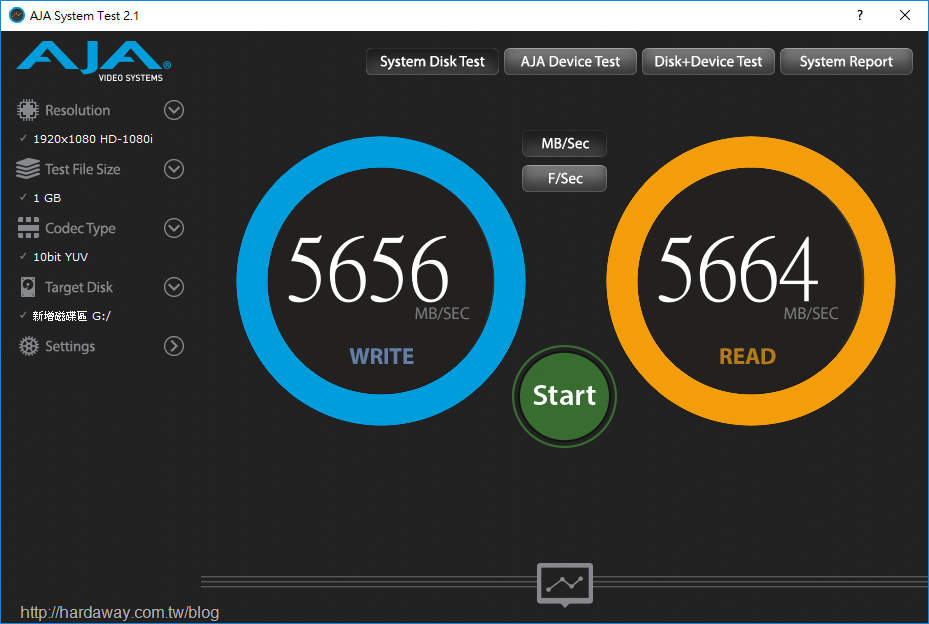
Task: Click the Target Disk label
Action: [79, 287]
